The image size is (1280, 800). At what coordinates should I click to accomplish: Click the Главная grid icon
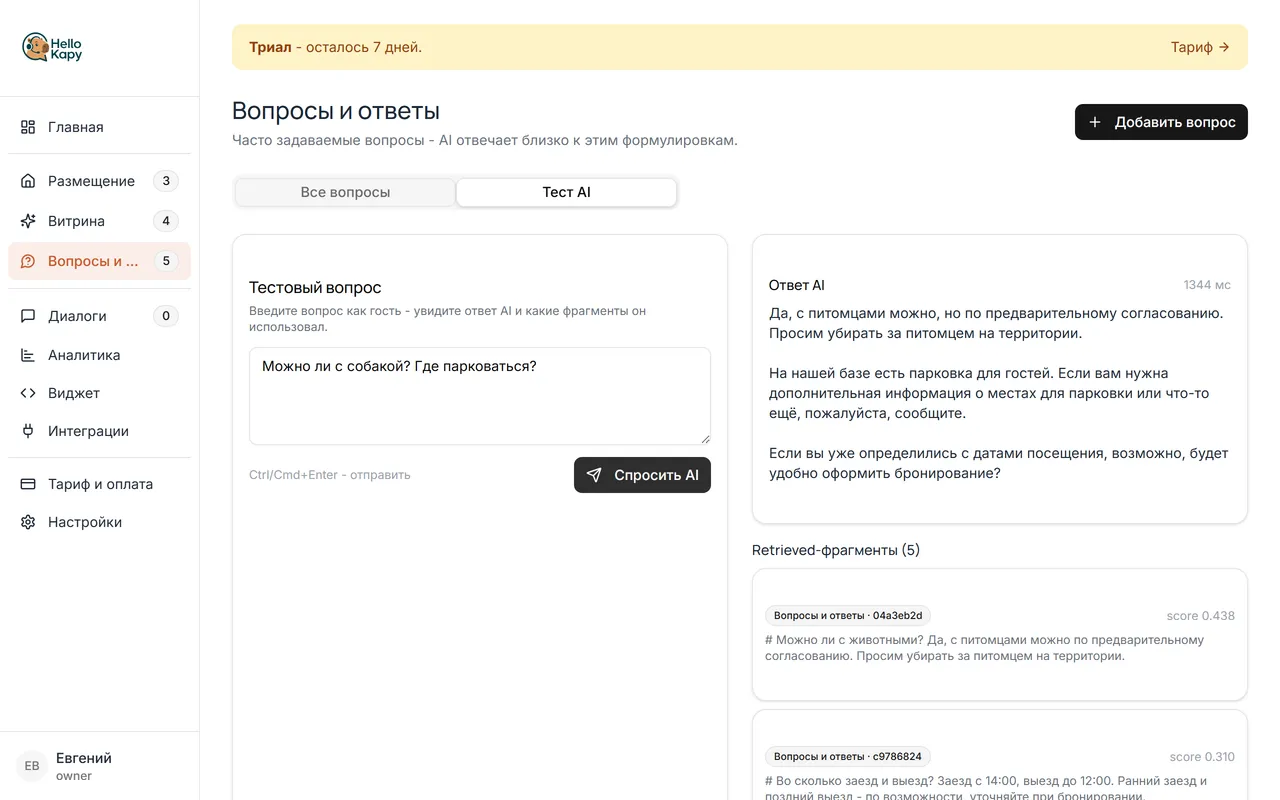click(x=28, y=127)
